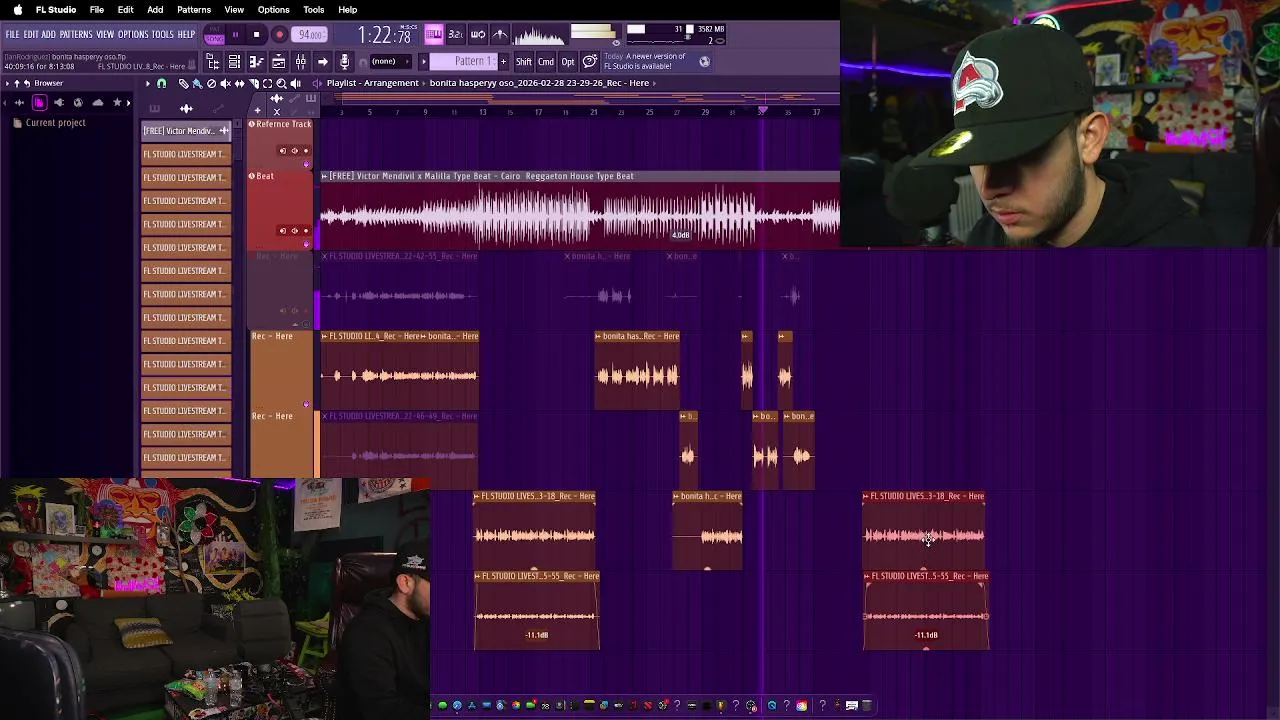This screenshot has width=1280, height=720.
Task: Click the master volume meter bars
Action: tap(595, 31)
